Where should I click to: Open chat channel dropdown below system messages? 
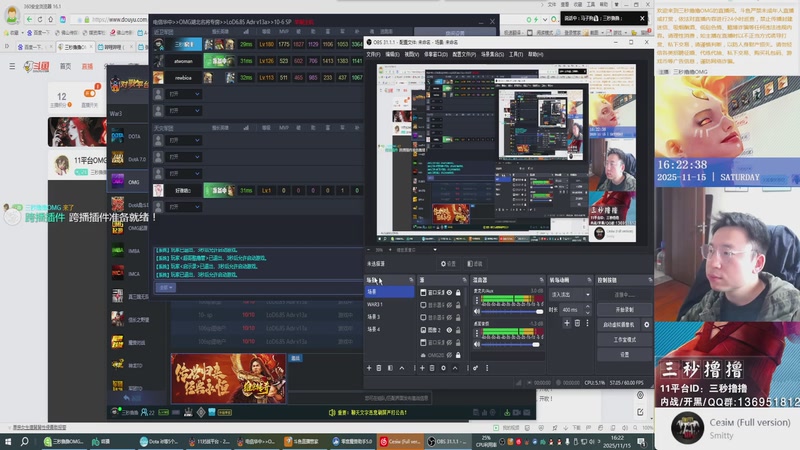click(166, 288)
